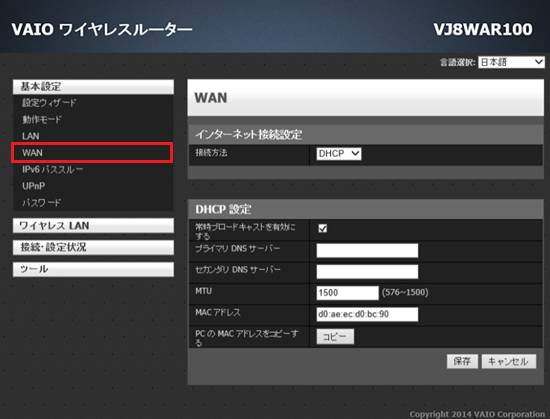Select the LAN sidebar item
This screenshot has height=419, width=550.
[31, 136]
